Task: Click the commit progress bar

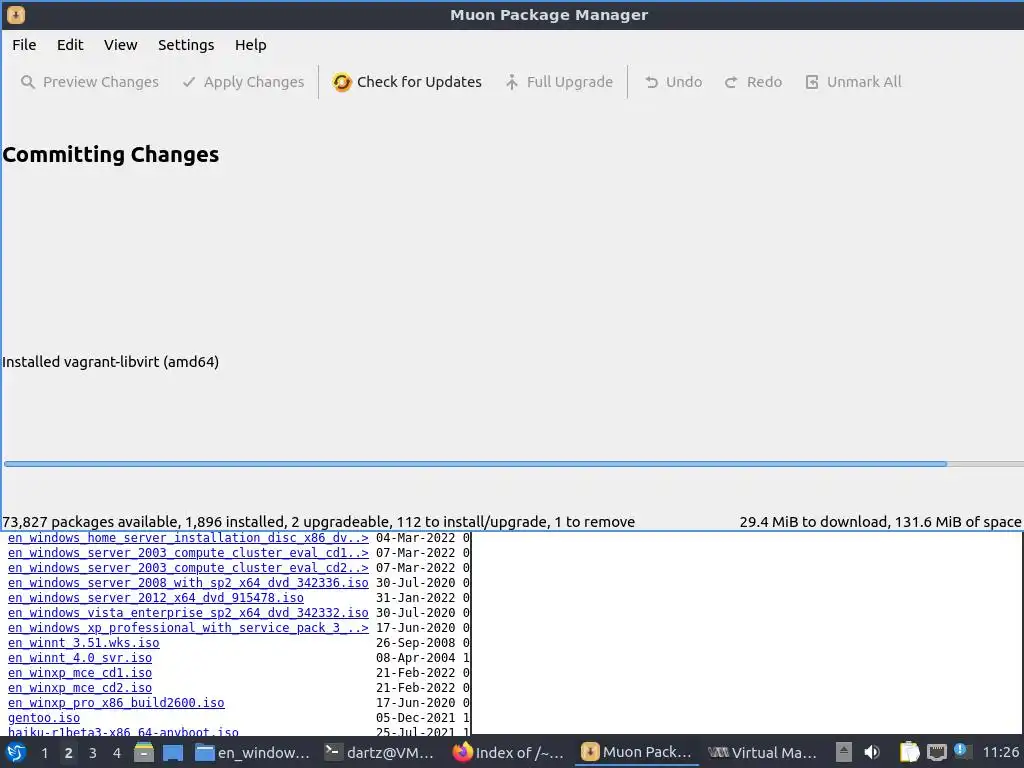Action: pos(514,464)
